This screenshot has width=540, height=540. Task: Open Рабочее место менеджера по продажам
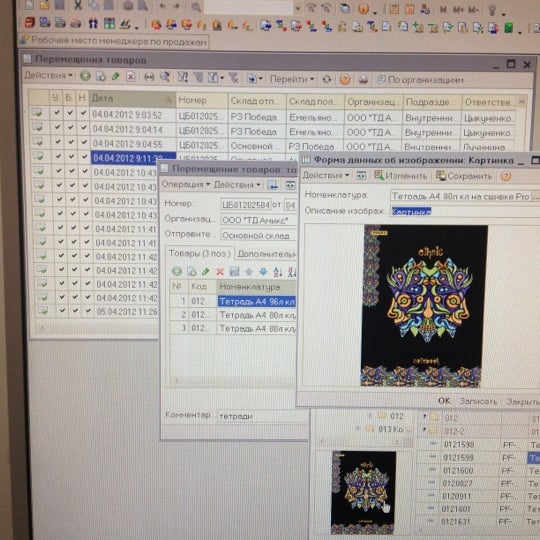pyautogui.click(x=114, y=41)
